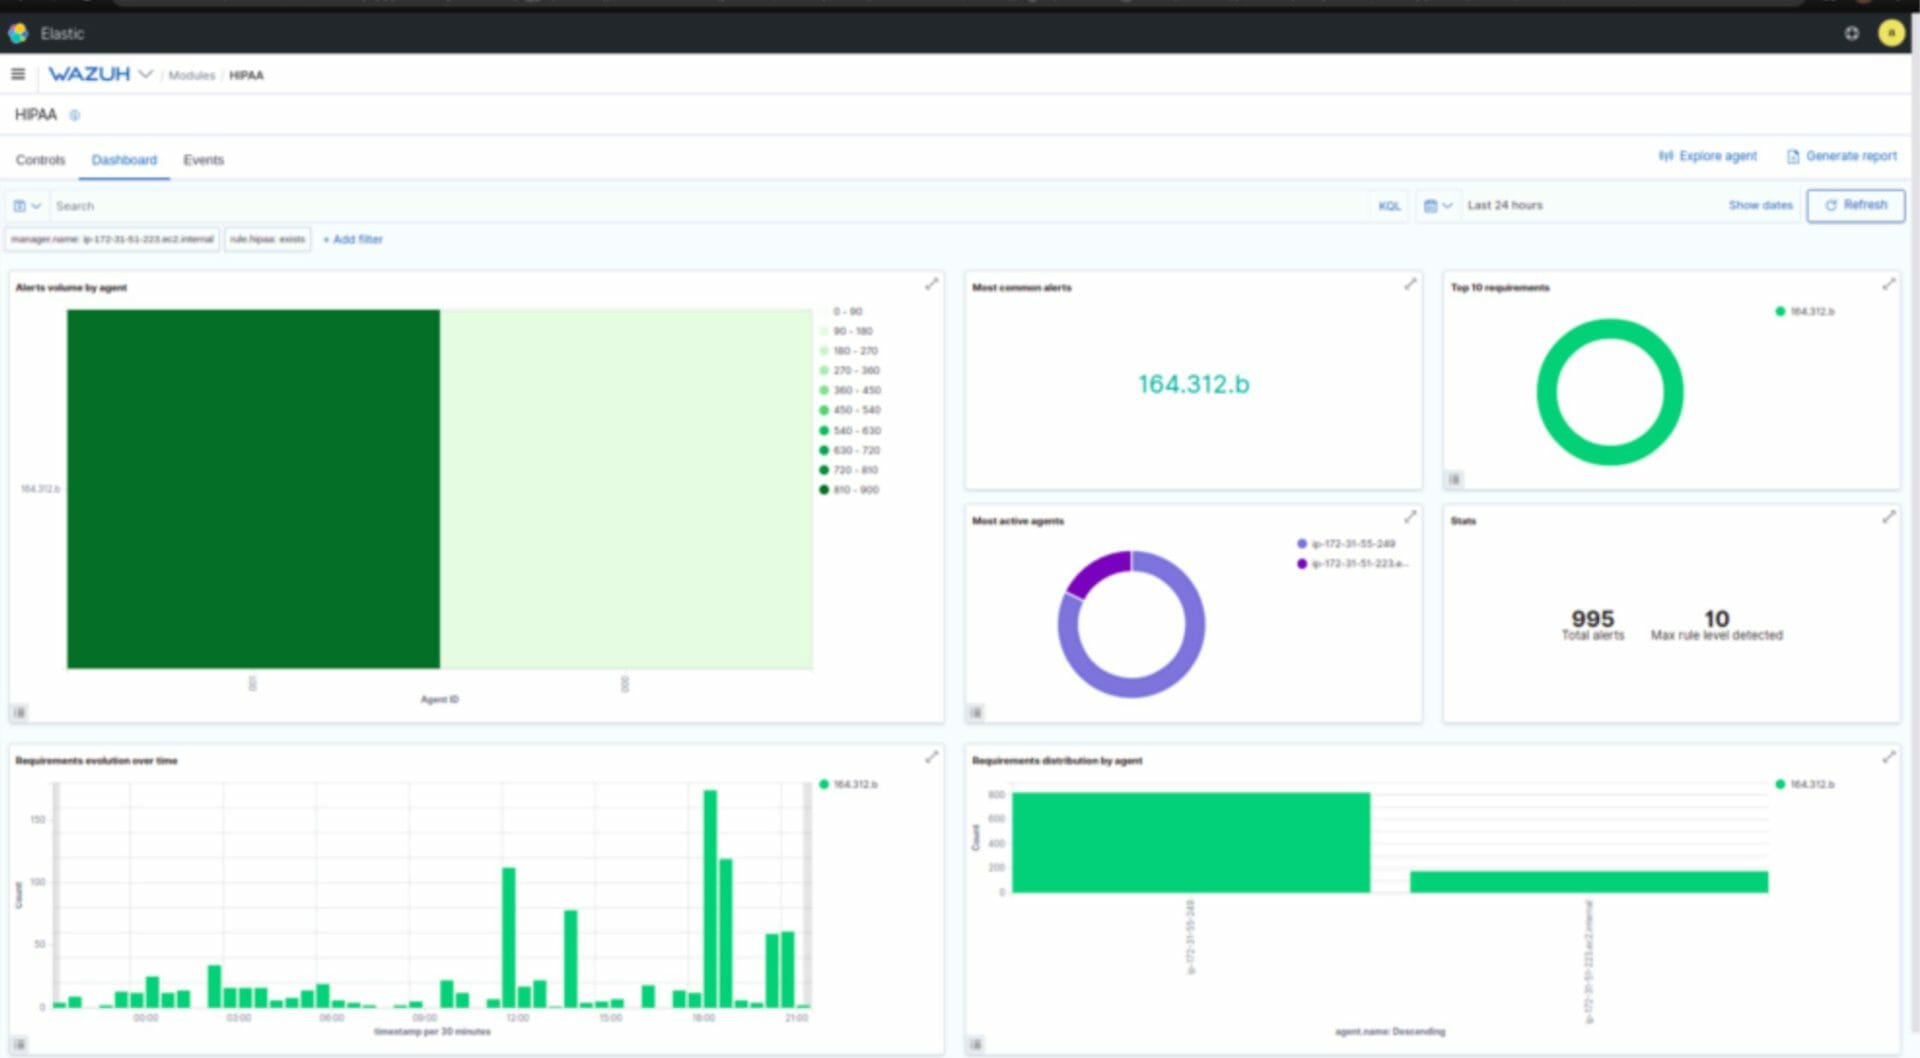This screenshot has height=1058, width=1920.
Task: Open the date quick menu dropdown
Action: [x=1437, y=206]
